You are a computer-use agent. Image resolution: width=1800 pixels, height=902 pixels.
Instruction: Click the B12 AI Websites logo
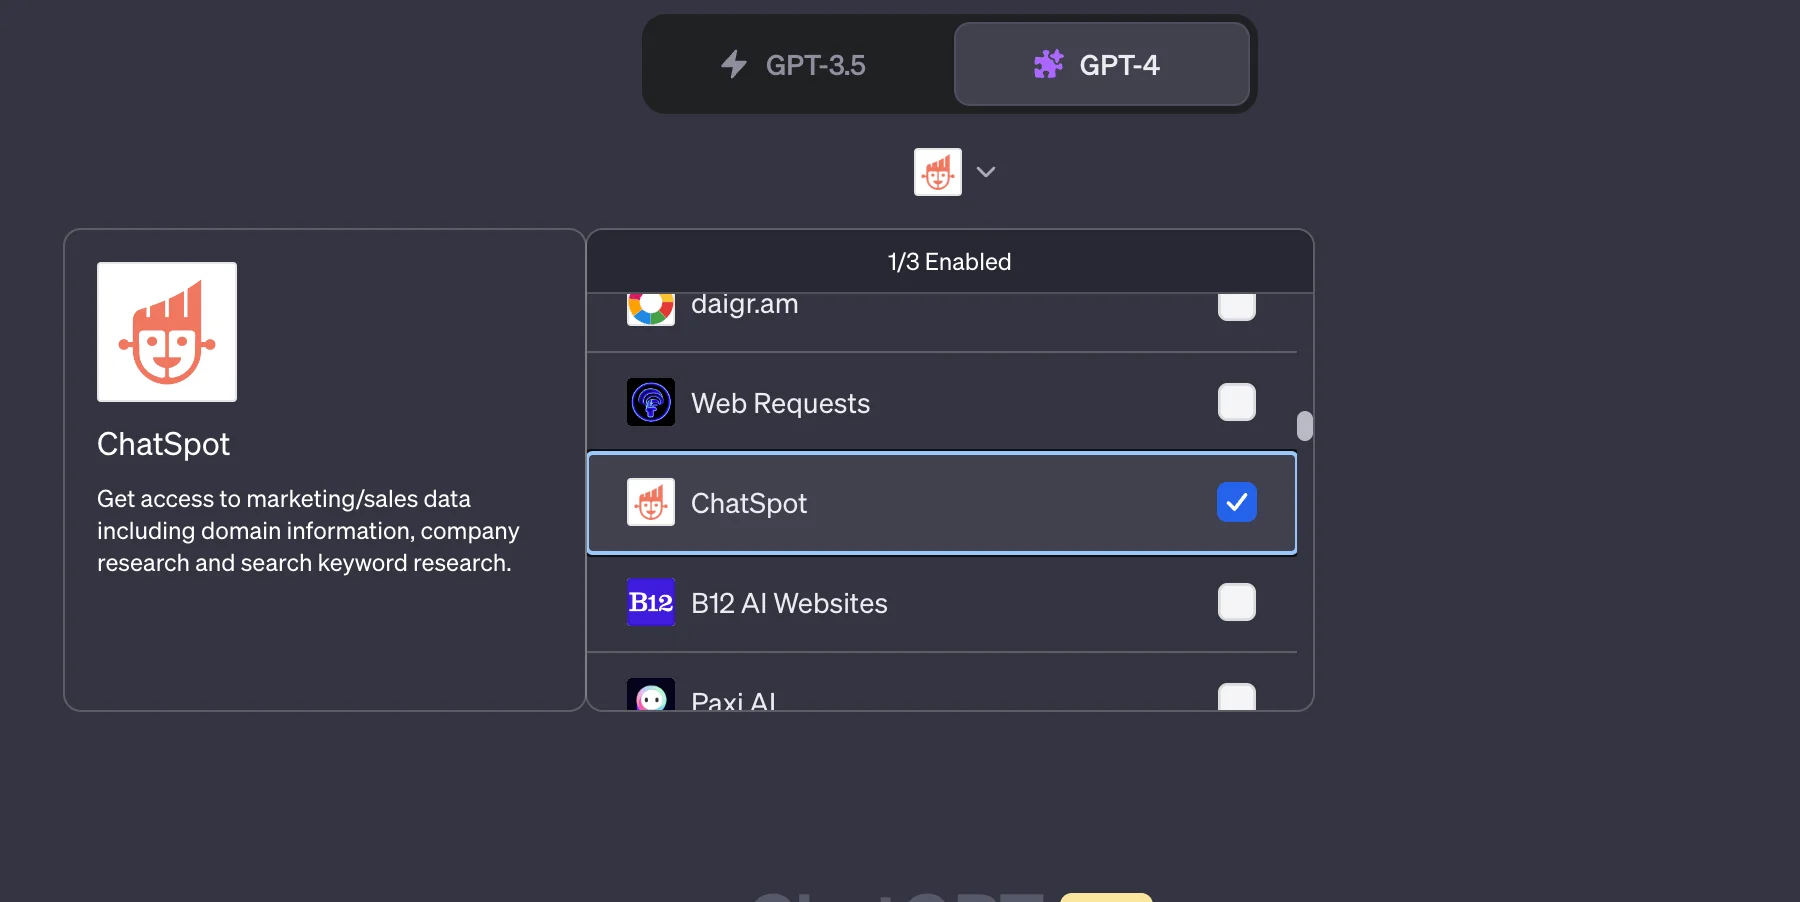[651, 602]
